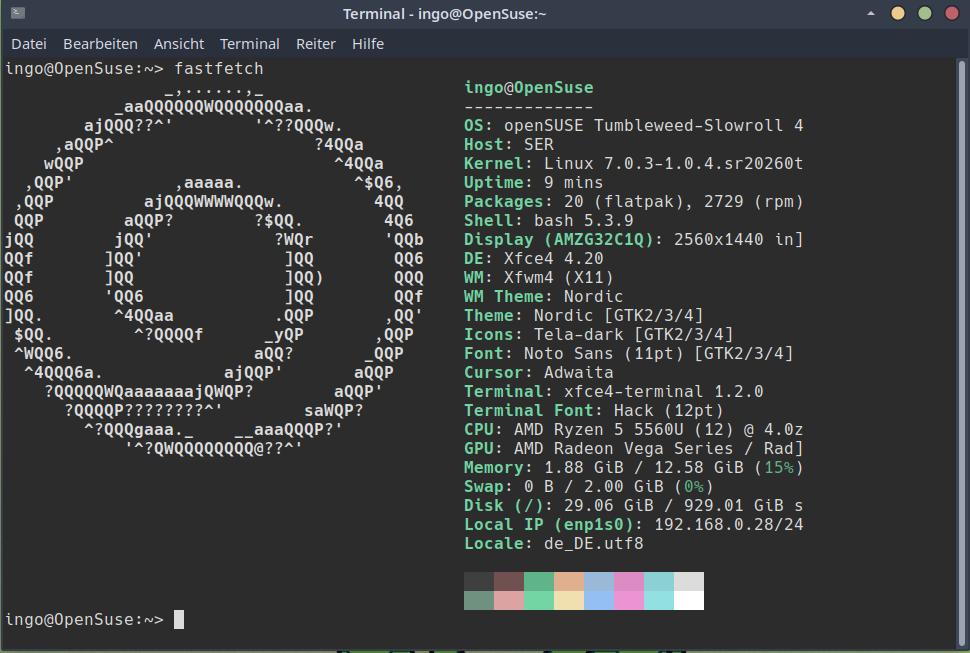Click the white color block, bottom row

tap(689, 600)
